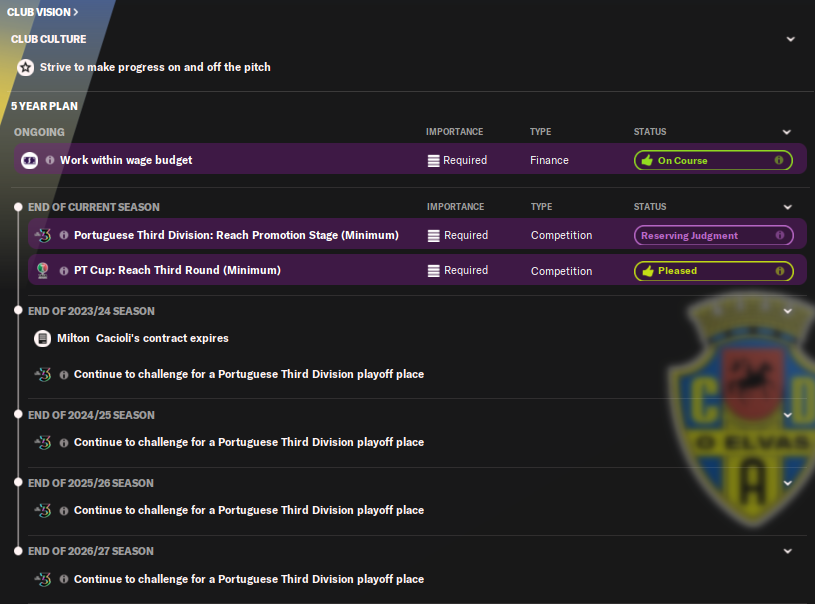Open the Club Vision header link
Image resolution: width=815 pixels, height=604 pixels.
[x=43, y=12]
